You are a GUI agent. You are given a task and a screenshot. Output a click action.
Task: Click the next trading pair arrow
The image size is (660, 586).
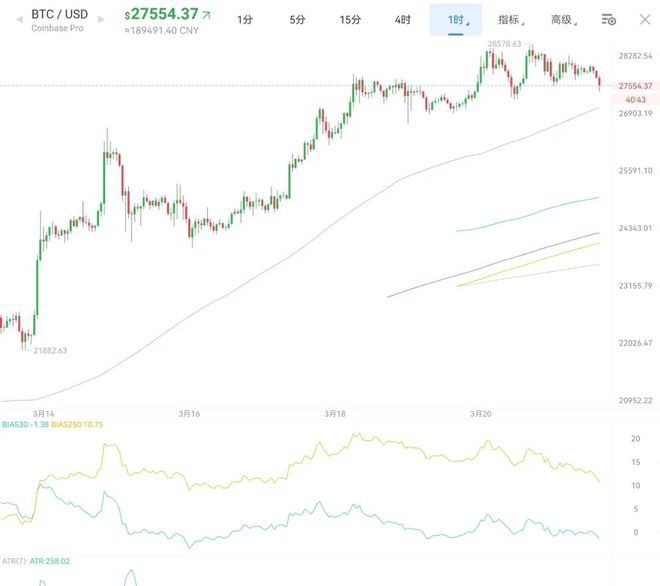click(x=100, y=19)
